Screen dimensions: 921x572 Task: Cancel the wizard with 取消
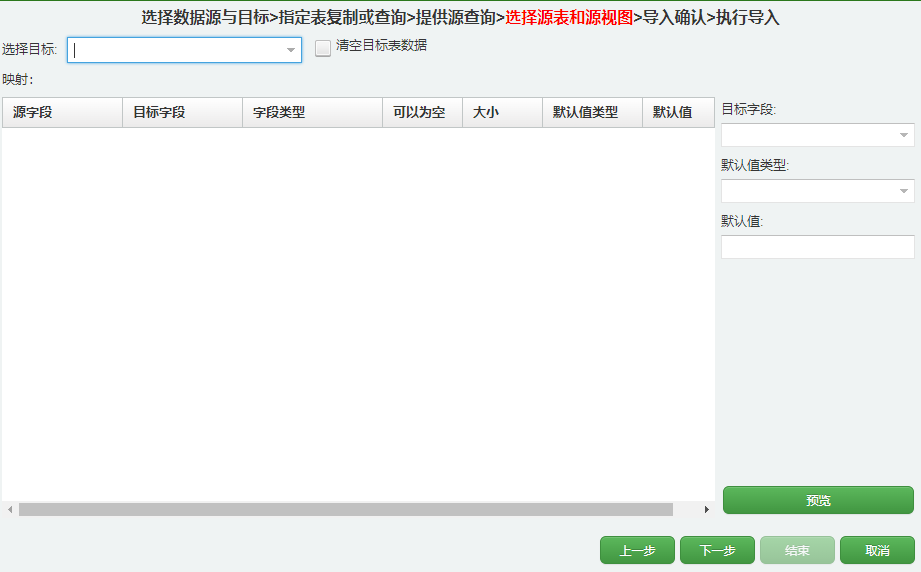(x=877, y=550)
